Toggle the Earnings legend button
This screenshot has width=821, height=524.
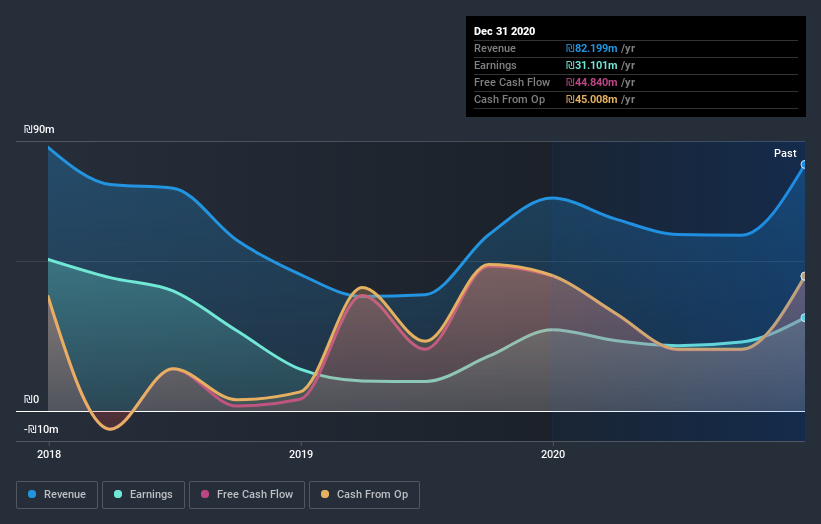[143, 495]
